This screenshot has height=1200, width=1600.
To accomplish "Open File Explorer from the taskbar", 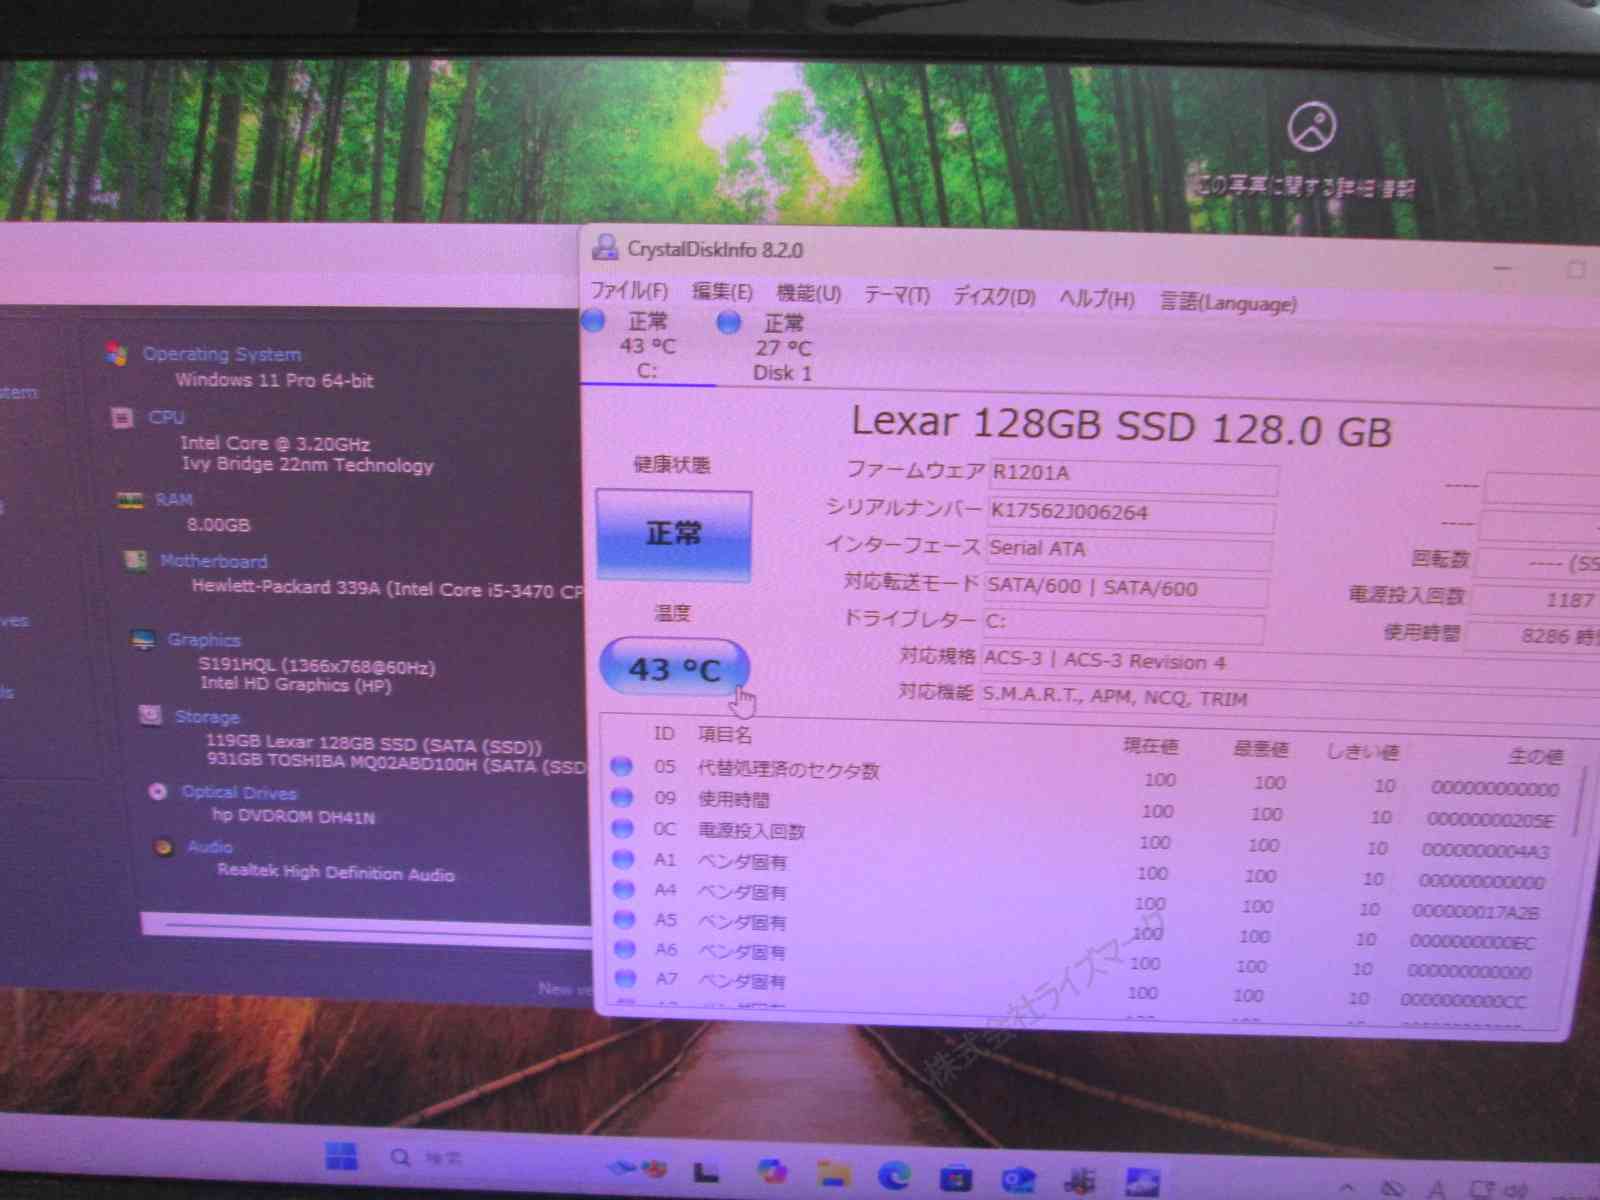I will (833, 1174).
